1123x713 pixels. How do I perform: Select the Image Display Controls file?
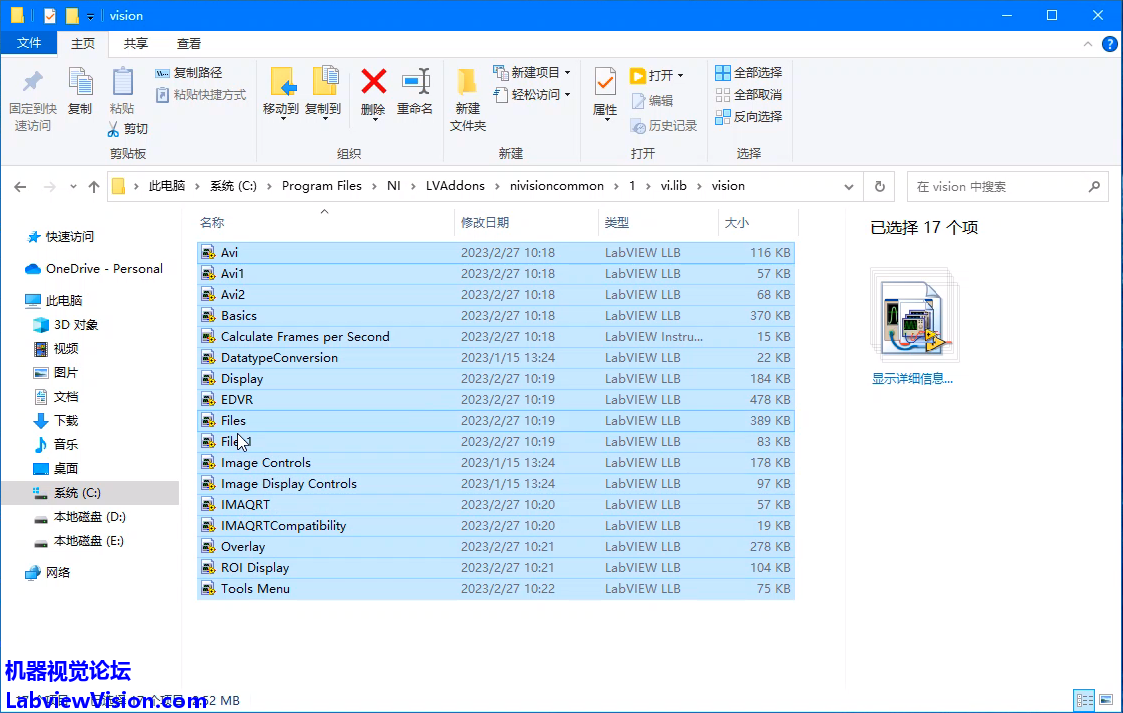[496, 483]
